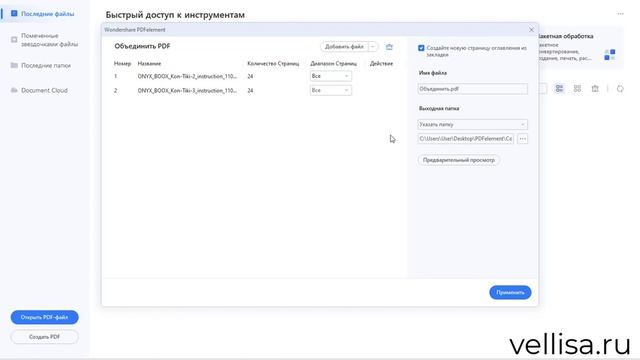Click the Add file button
This screenshot has width=640, height=360.
coord(344,47)
